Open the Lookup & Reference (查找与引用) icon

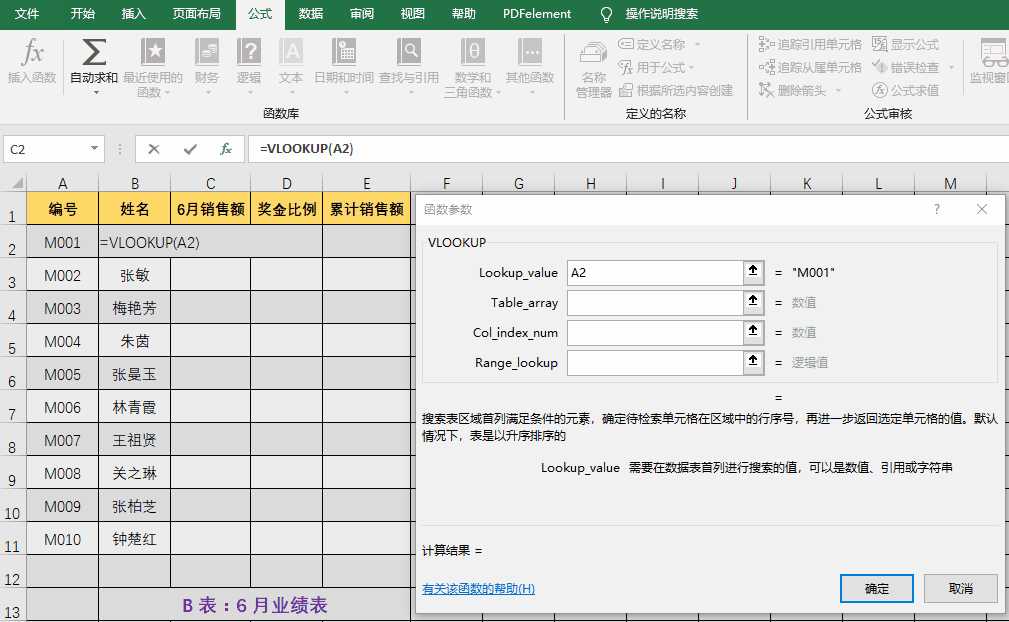coord(409,51)
